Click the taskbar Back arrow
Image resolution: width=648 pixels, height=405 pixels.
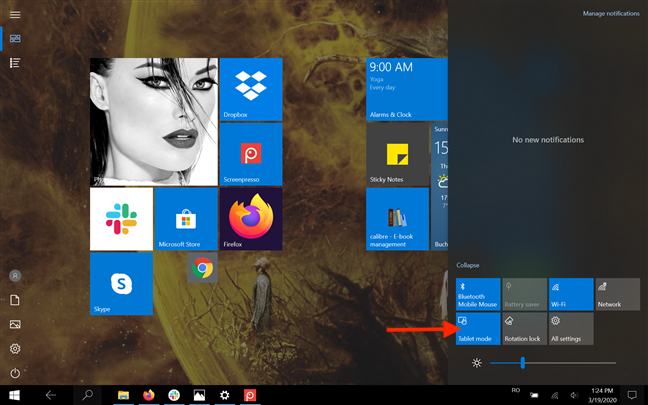(50, 395)
